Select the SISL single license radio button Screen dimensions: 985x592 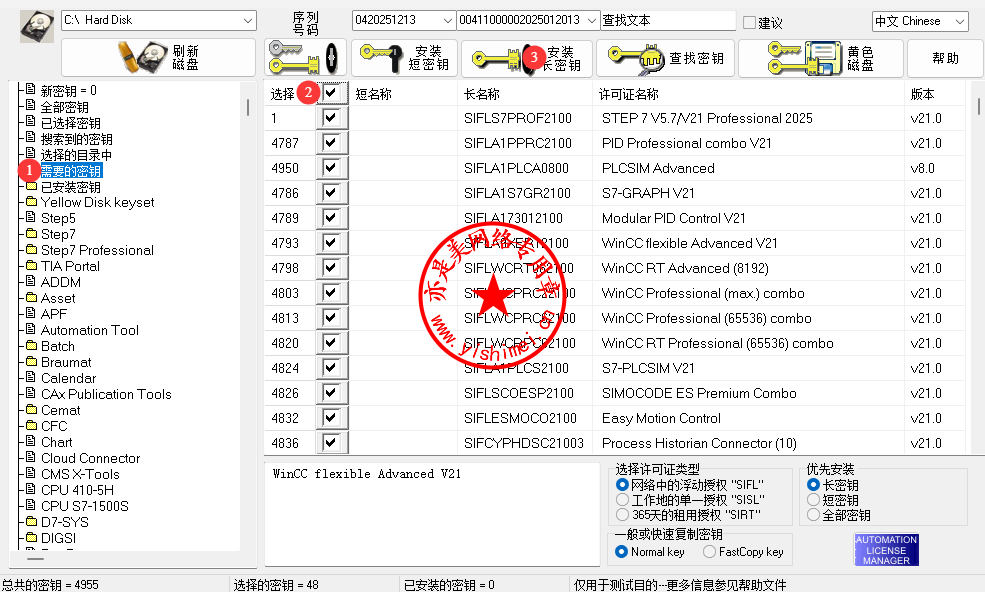pyautogui.click(x=623, y=500)
